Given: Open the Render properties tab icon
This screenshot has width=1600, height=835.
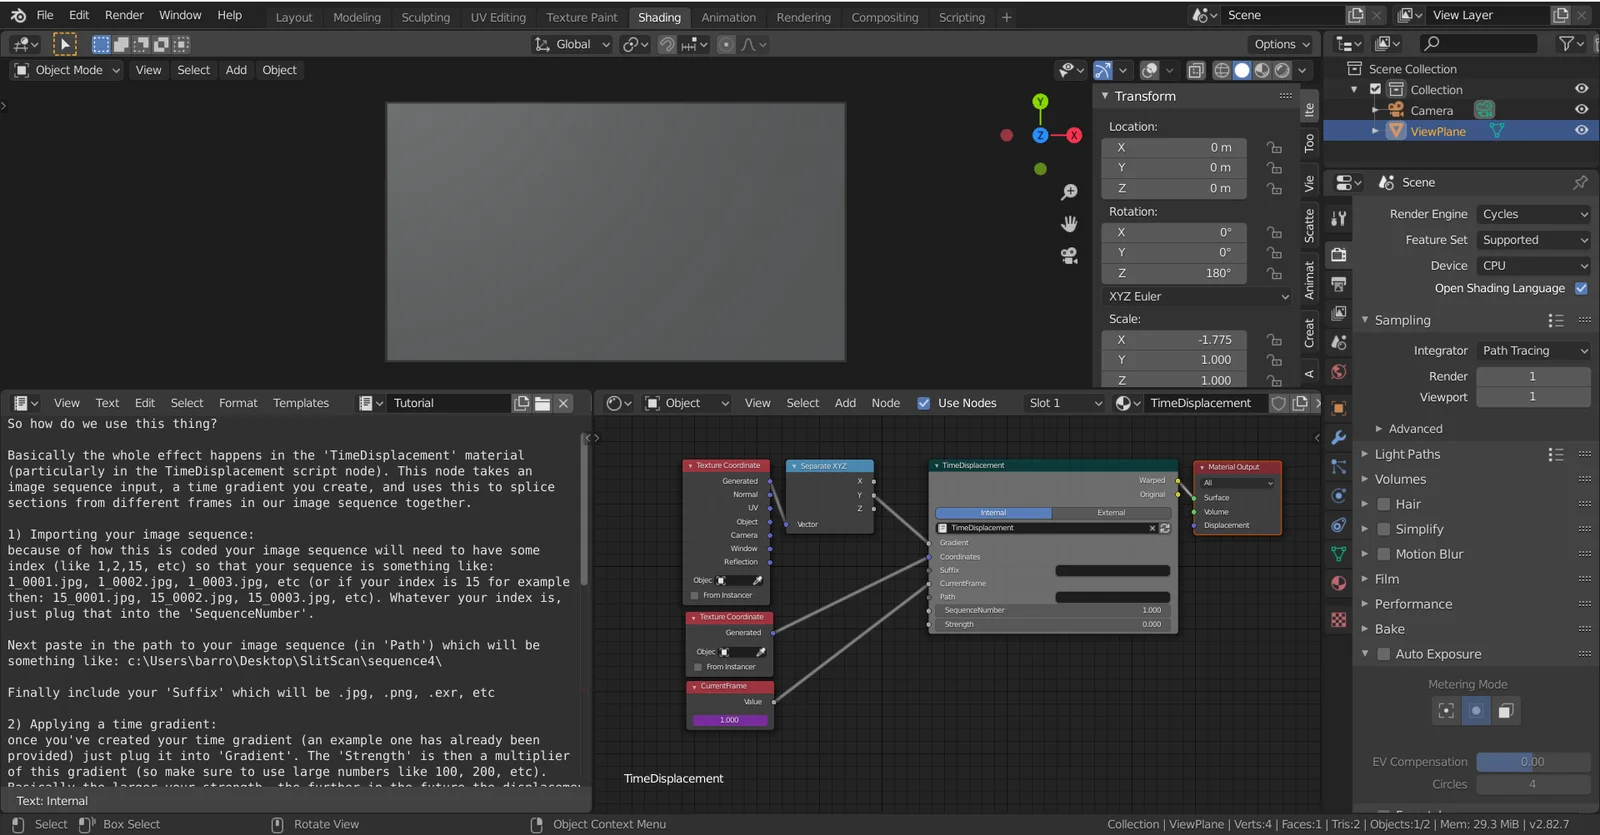Looking at the screenshot, I should coord(1339,255).
